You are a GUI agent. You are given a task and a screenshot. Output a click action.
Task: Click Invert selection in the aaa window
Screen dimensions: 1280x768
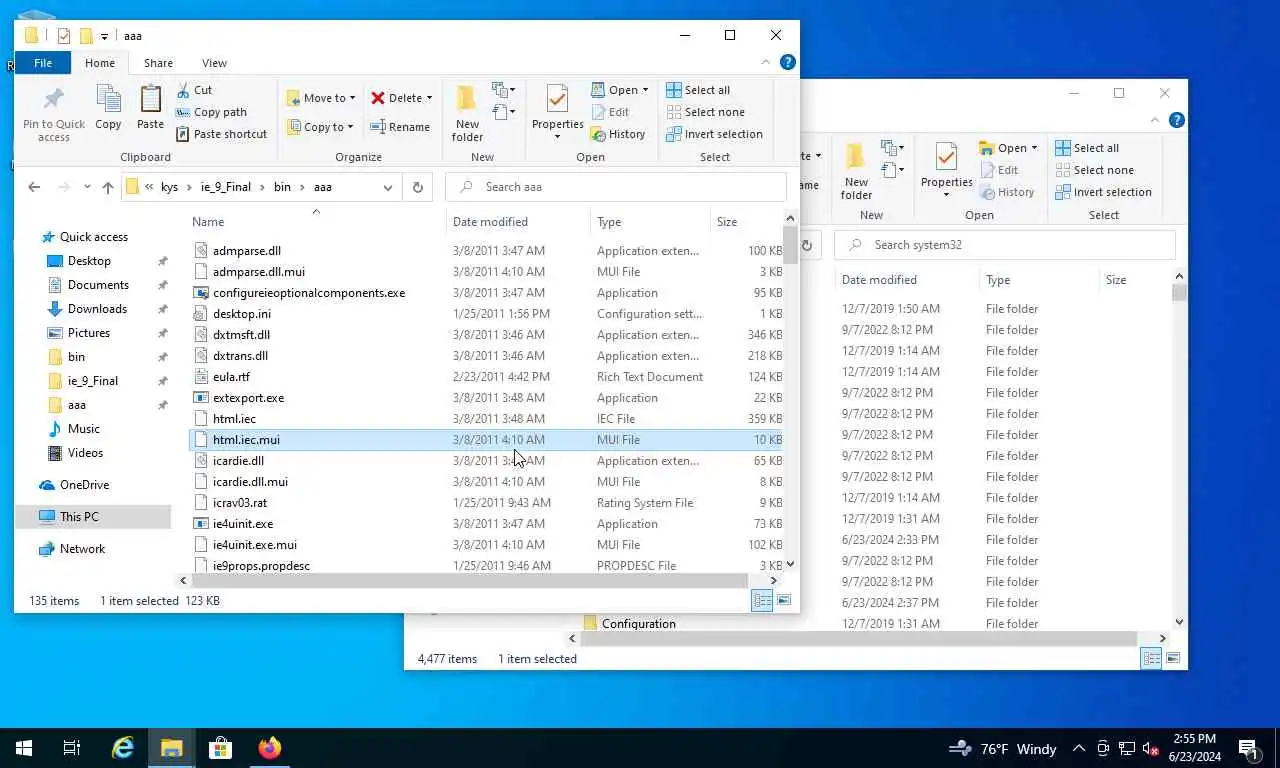tap(714, 134)
